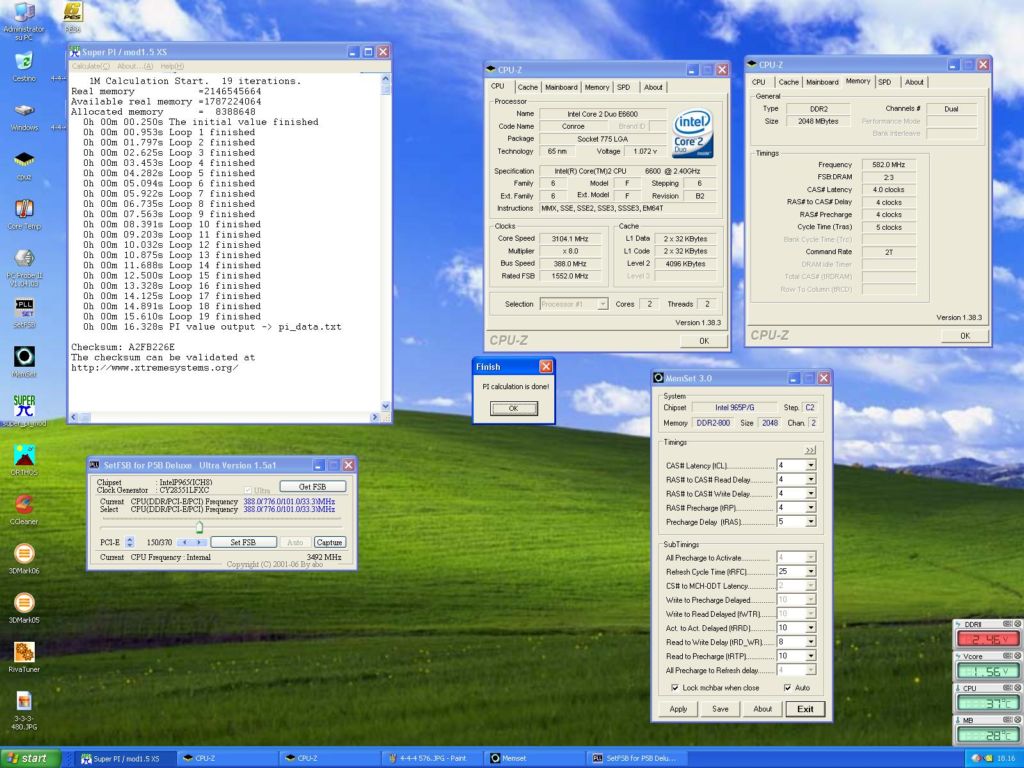This screenshot has width=1024, height=768.
Task: Click the Vcore voltage monitor widget
Action: [x=987, y=666]
